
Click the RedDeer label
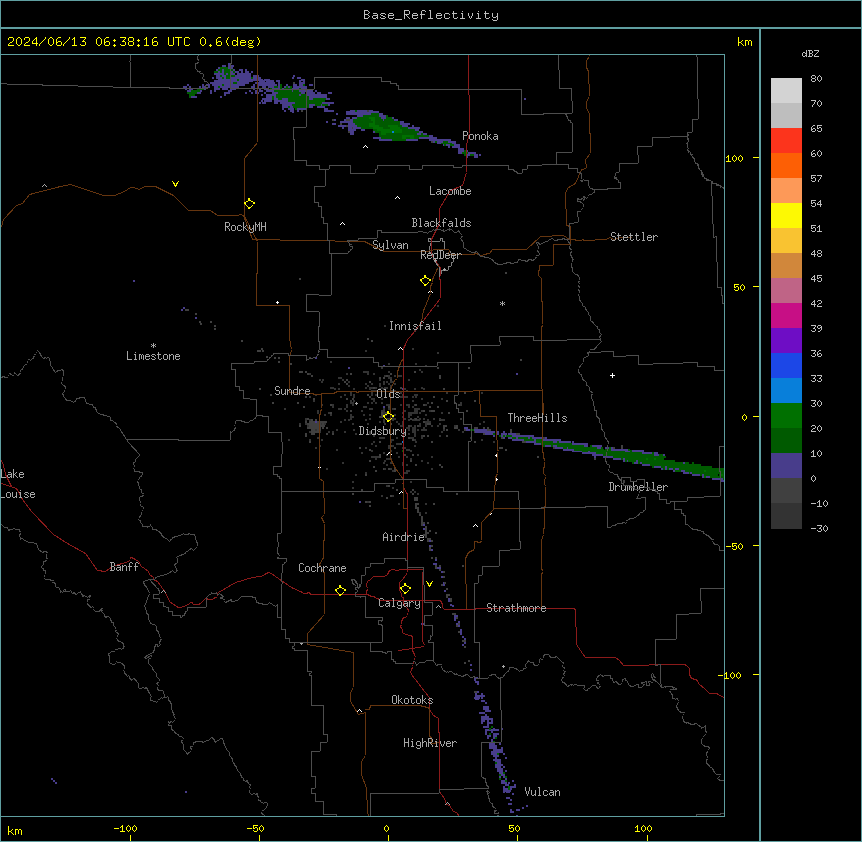[440, 255]
